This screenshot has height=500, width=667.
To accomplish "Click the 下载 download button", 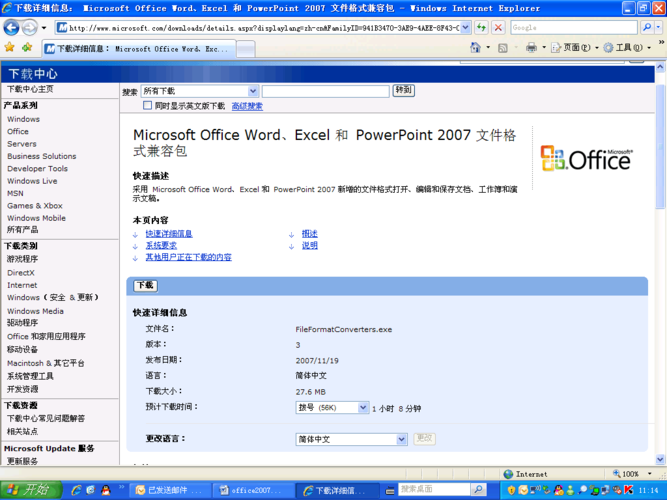I will coord(145,286).
